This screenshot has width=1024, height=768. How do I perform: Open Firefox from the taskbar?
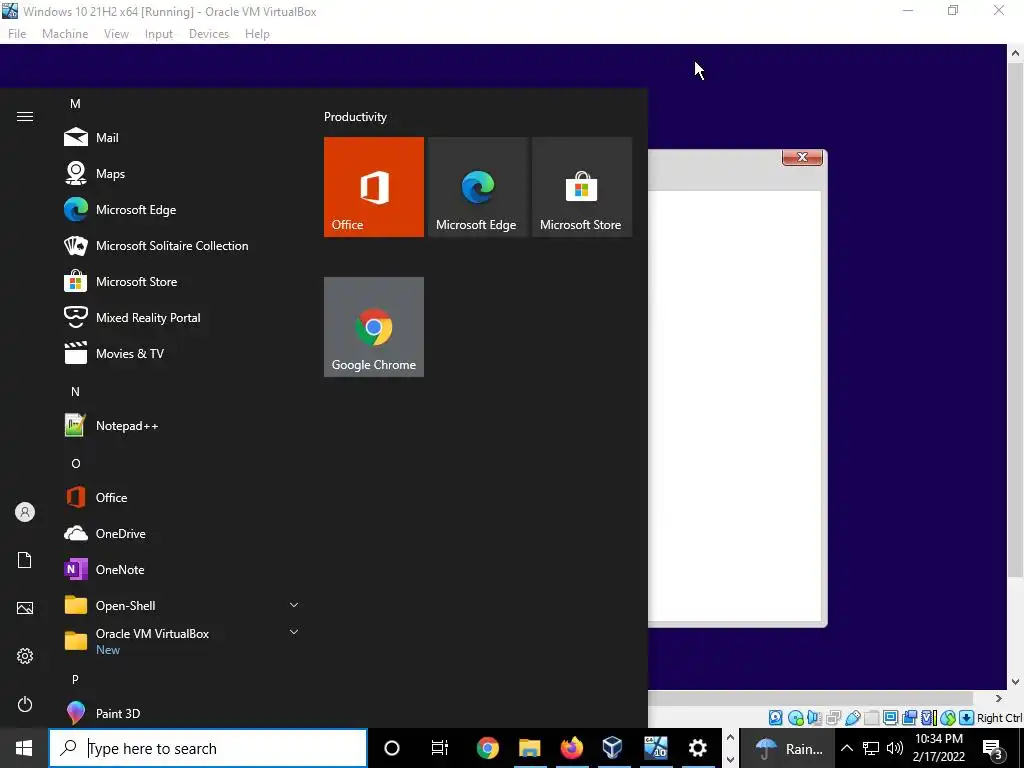click(x=571, y=748)
